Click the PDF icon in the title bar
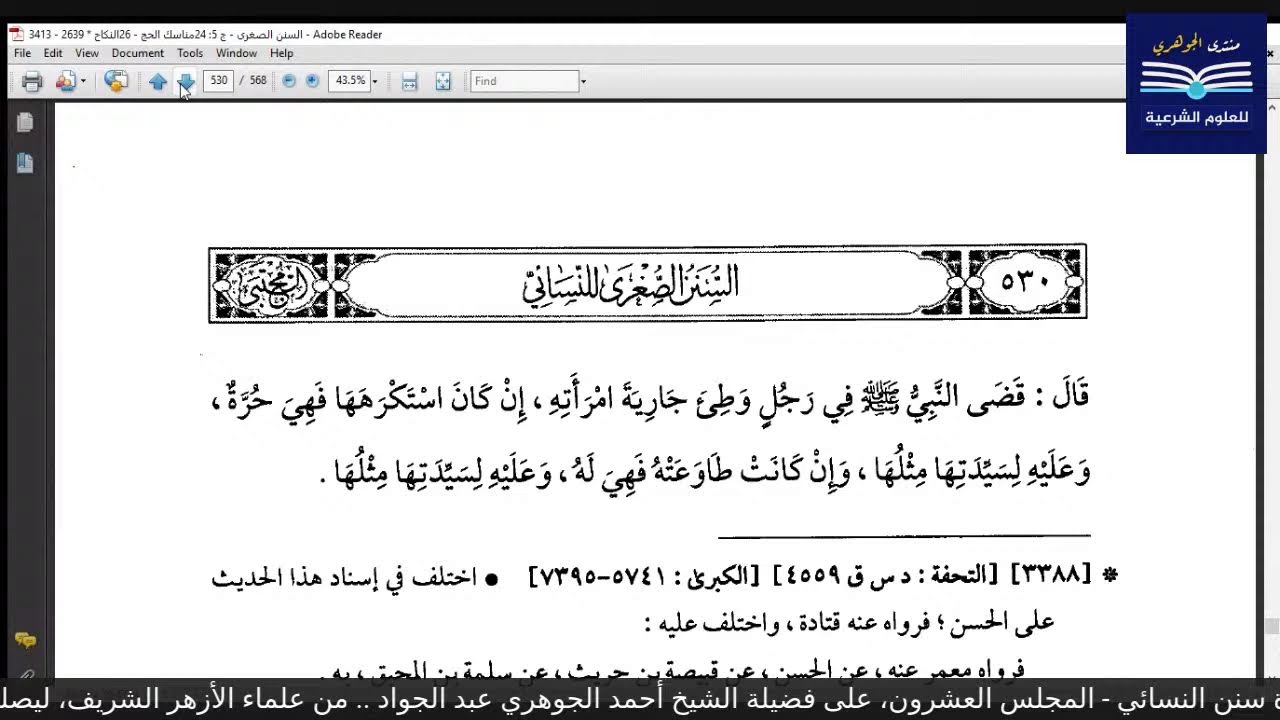 [x=16, y=34]
